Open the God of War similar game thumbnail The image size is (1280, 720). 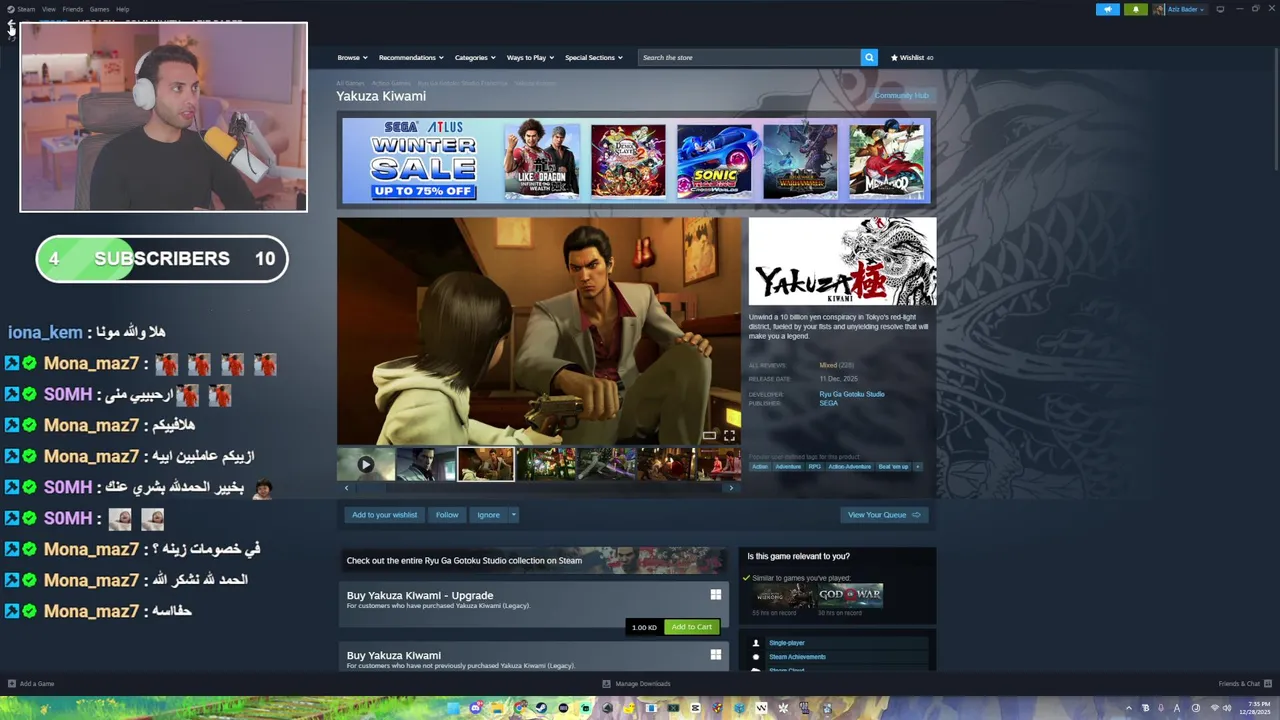pyautogui.click(x=850, y=596)
